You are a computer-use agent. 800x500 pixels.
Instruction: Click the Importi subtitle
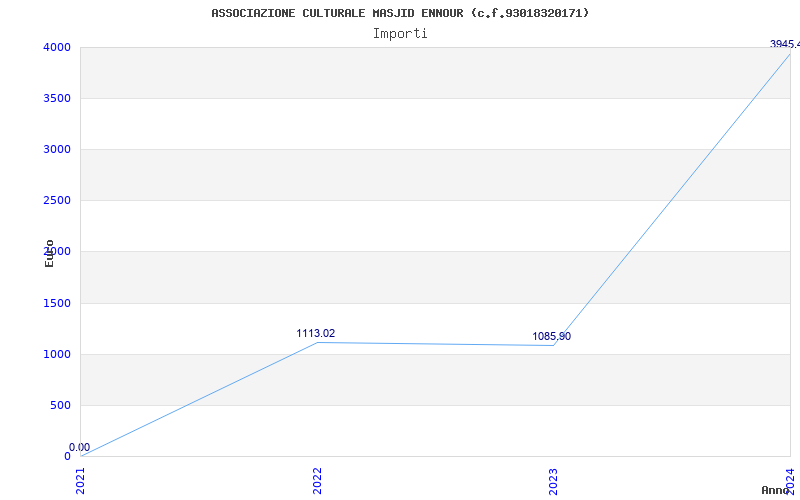point(400,34)
